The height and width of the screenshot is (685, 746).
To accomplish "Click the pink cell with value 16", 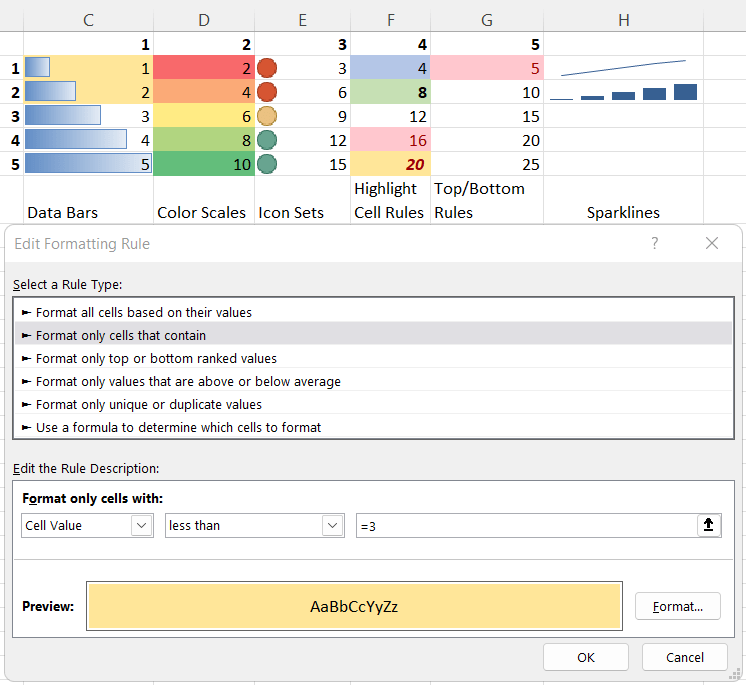I will pyautogui.click(x=391, y=140).
